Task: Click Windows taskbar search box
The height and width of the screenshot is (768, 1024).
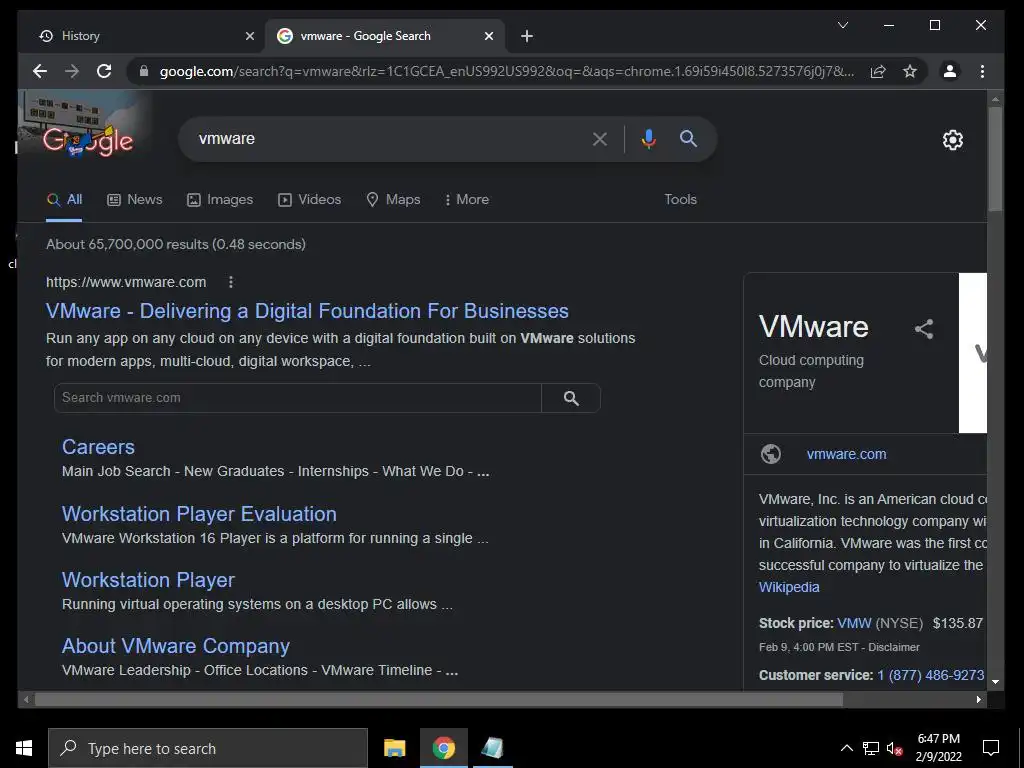Action: (208, 748)
